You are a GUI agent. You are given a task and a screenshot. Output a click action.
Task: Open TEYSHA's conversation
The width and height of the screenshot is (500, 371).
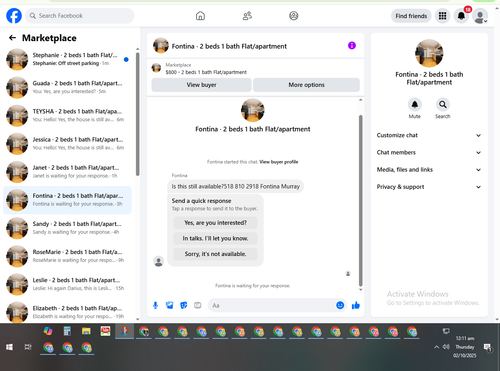(x=67, y=115)
